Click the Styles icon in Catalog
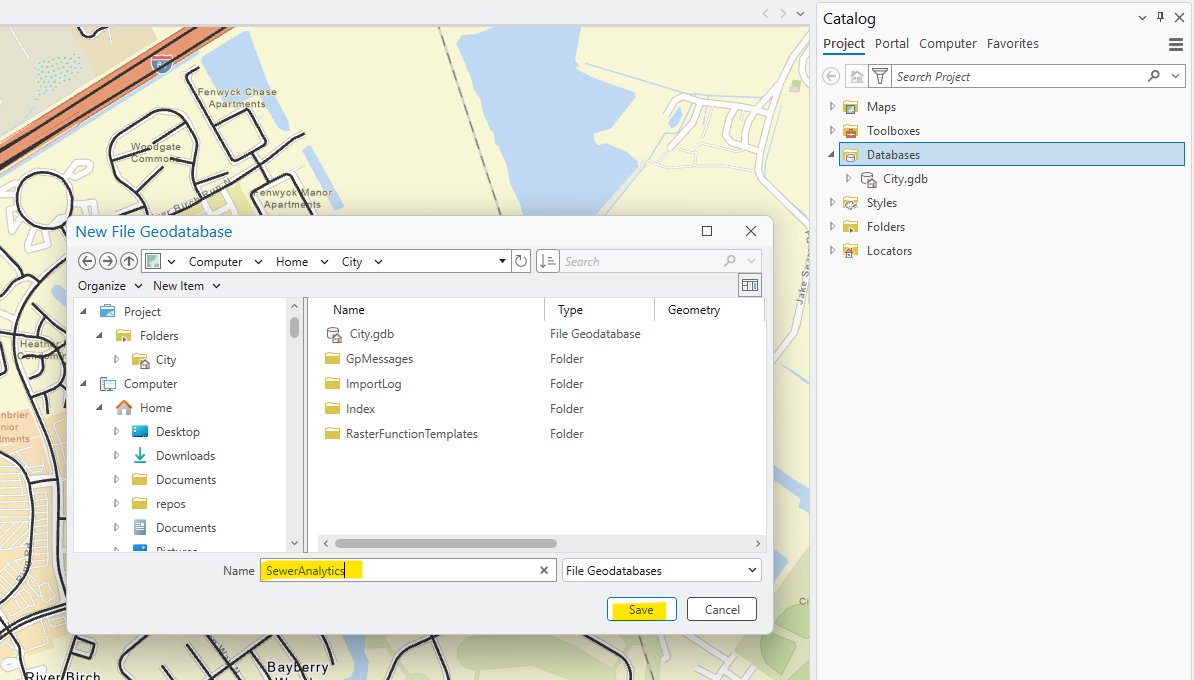This screenshot has width=1194, height=680. pyautogui.click(x=851, y=203)
